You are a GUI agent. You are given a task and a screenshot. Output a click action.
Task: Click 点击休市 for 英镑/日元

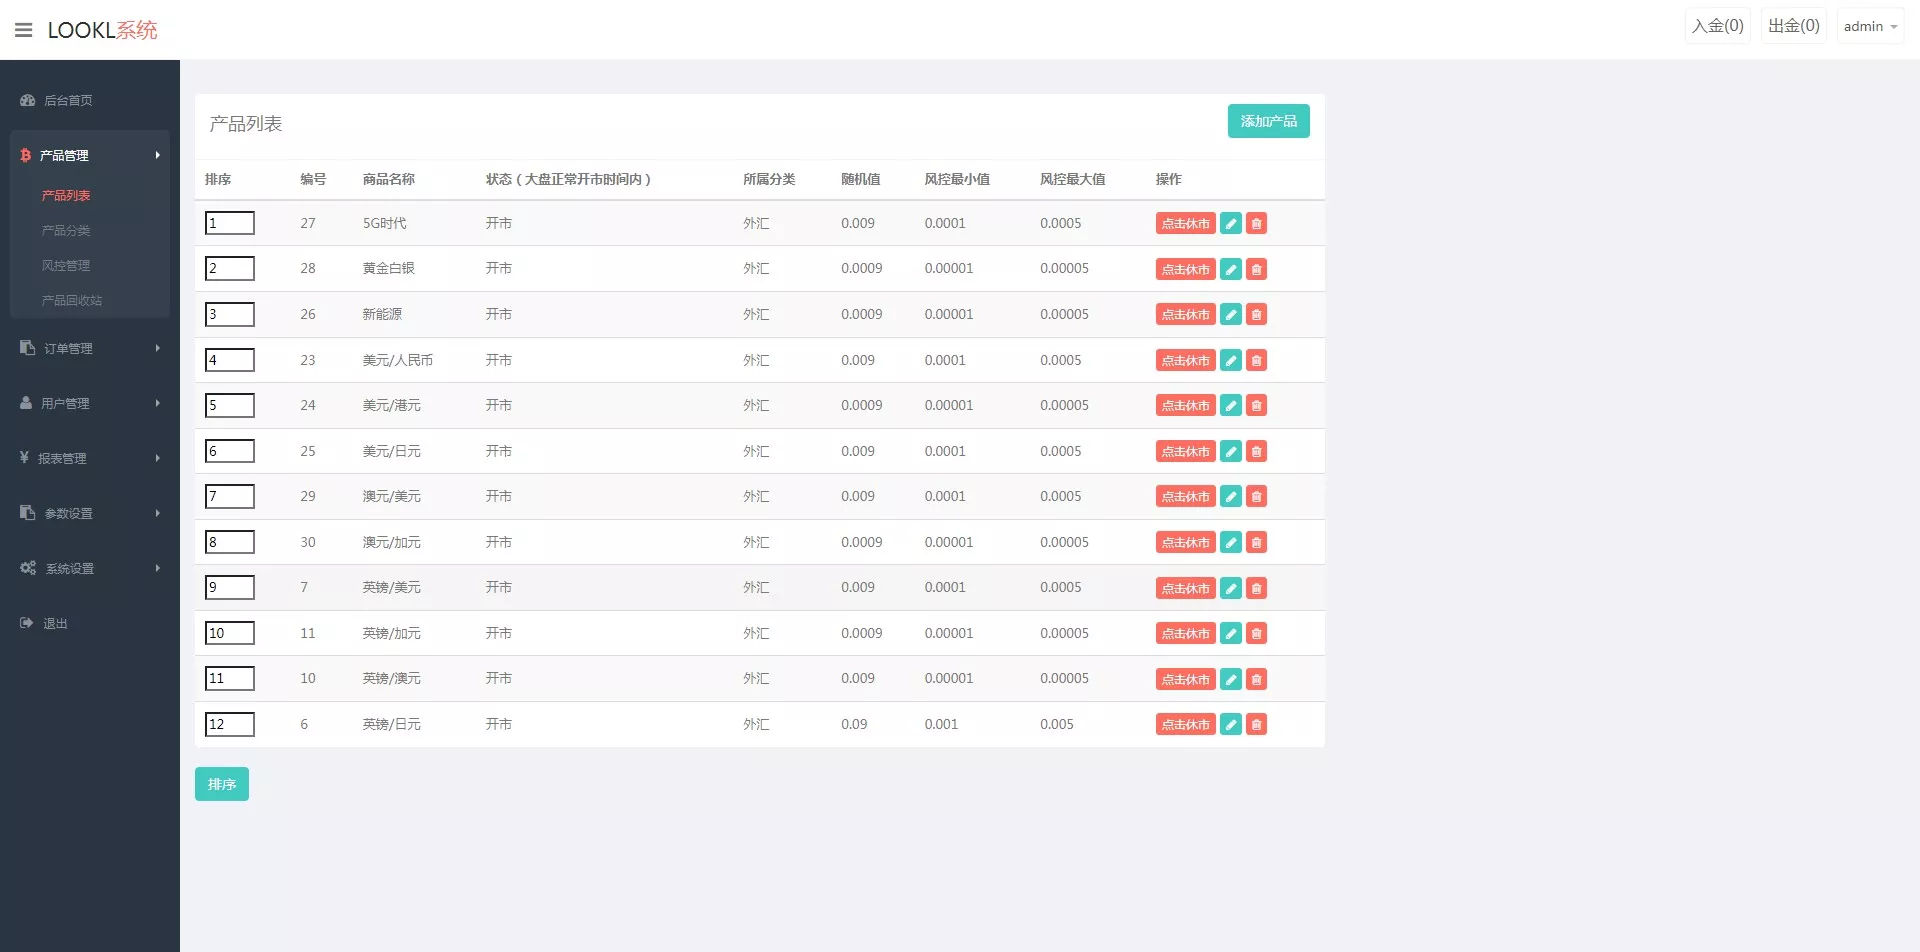(x=1185, y=724)
